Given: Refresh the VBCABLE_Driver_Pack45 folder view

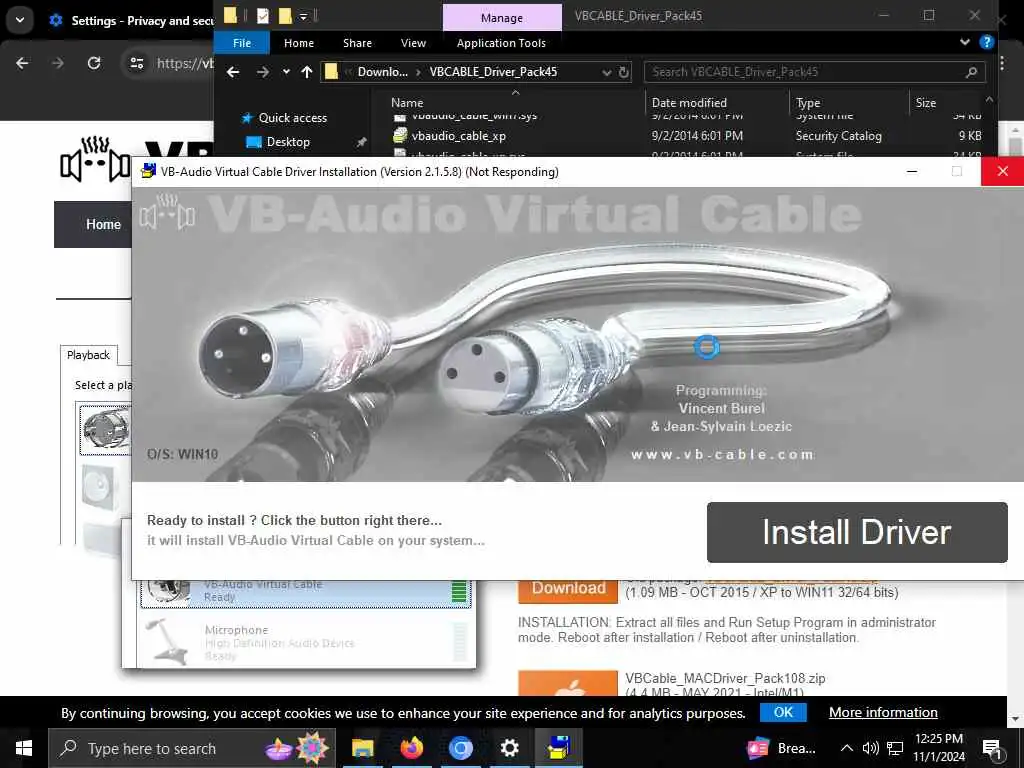Looking at the screenshot, I should tap(624, 72).
